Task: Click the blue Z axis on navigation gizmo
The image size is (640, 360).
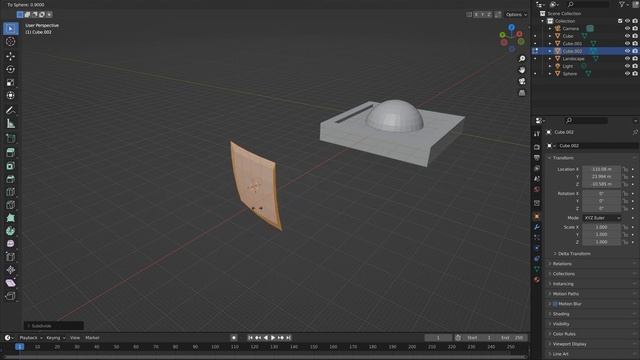Action: point(511,27)
